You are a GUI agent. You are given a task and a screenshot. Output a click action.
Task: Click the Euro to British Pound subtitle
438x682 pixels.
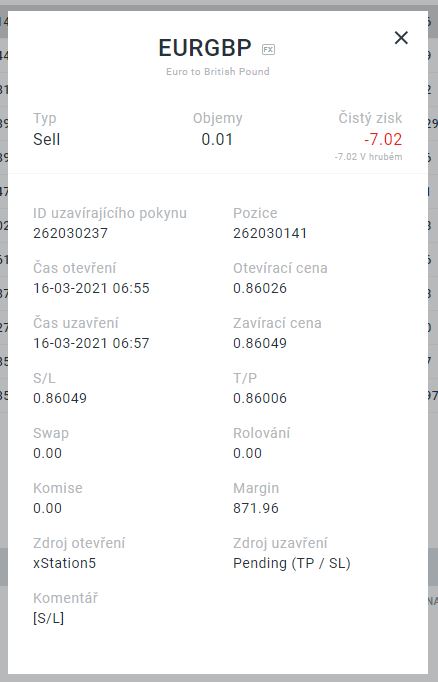[x=218, y=72]
